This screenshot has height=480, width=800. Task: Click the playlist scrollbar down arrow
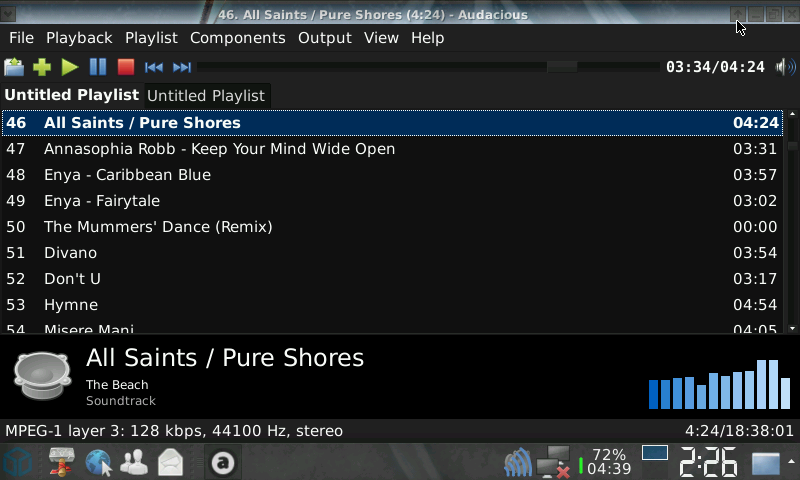793,328
